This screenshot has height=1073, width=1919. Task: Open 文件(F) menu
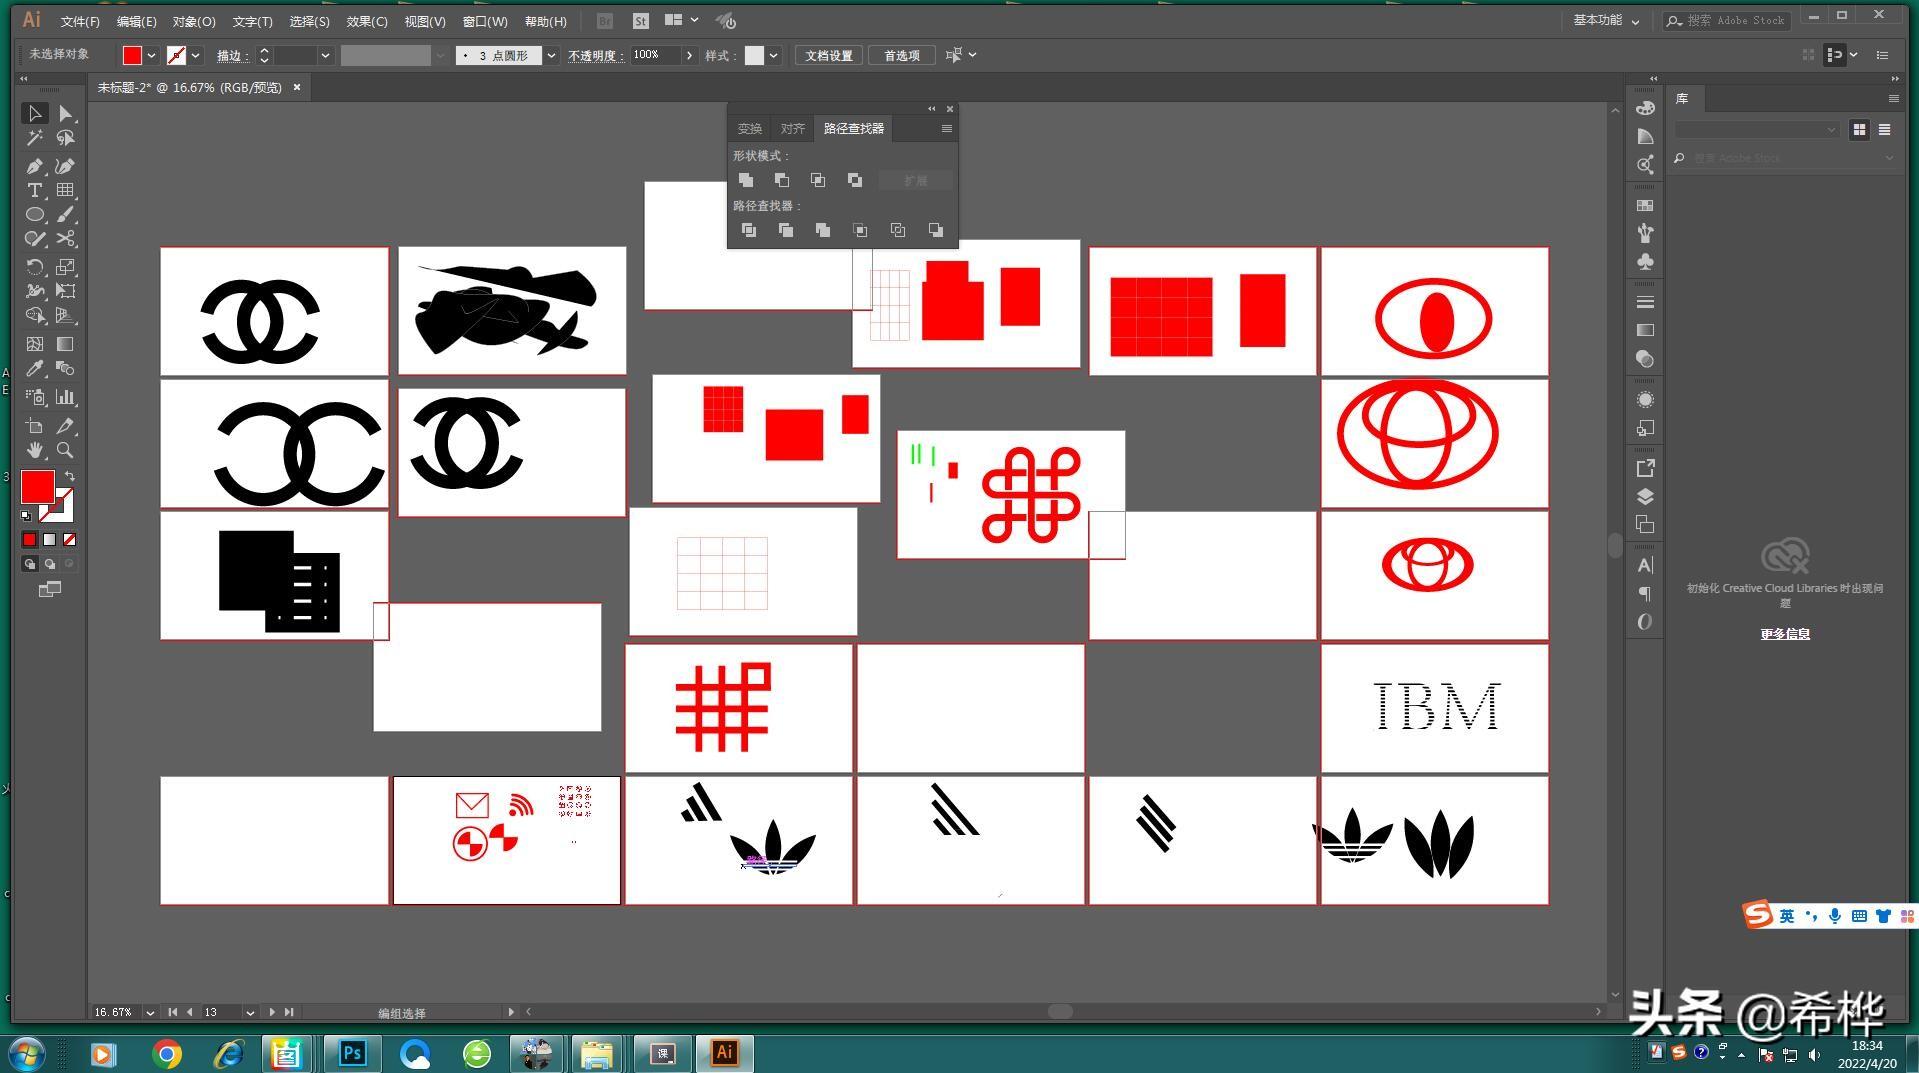coord(80,21)
